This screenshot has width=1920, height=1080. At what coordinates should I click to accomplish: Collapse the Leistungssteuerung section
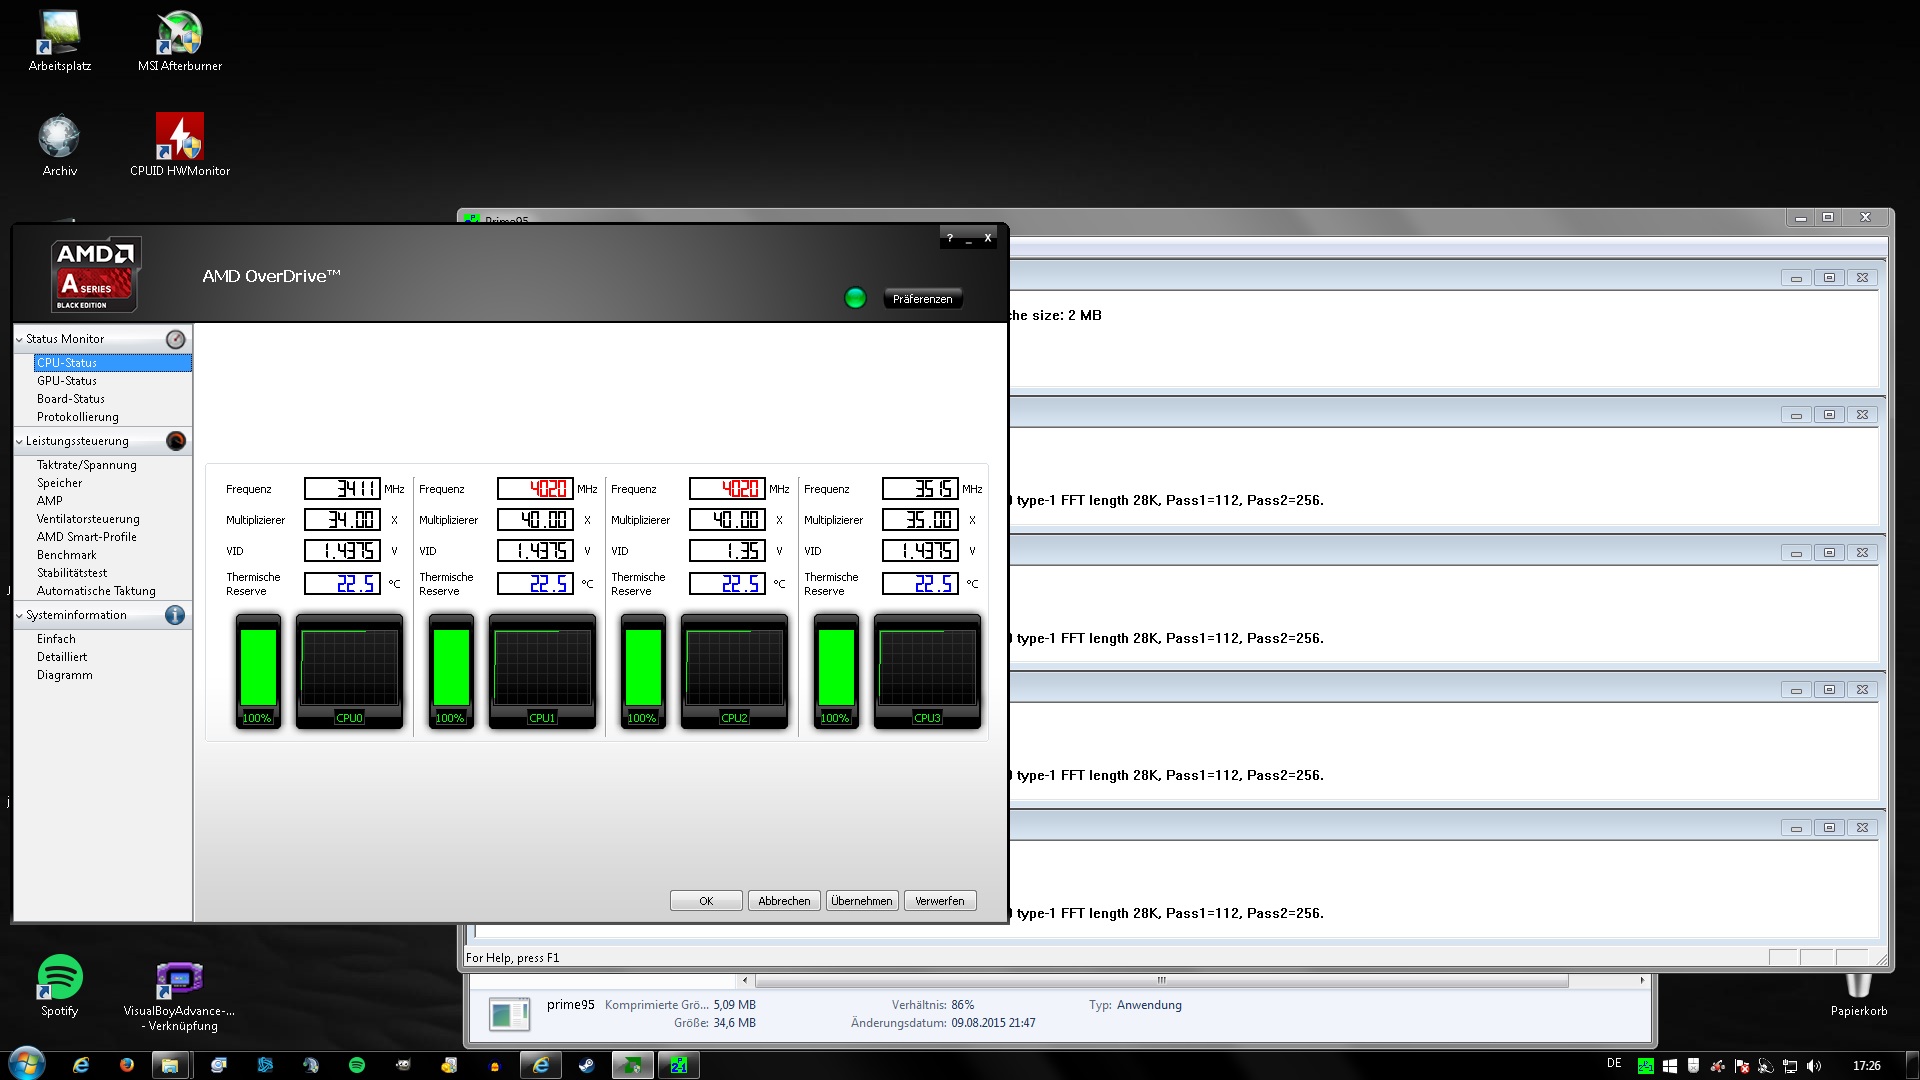click(x=19, y=441)
